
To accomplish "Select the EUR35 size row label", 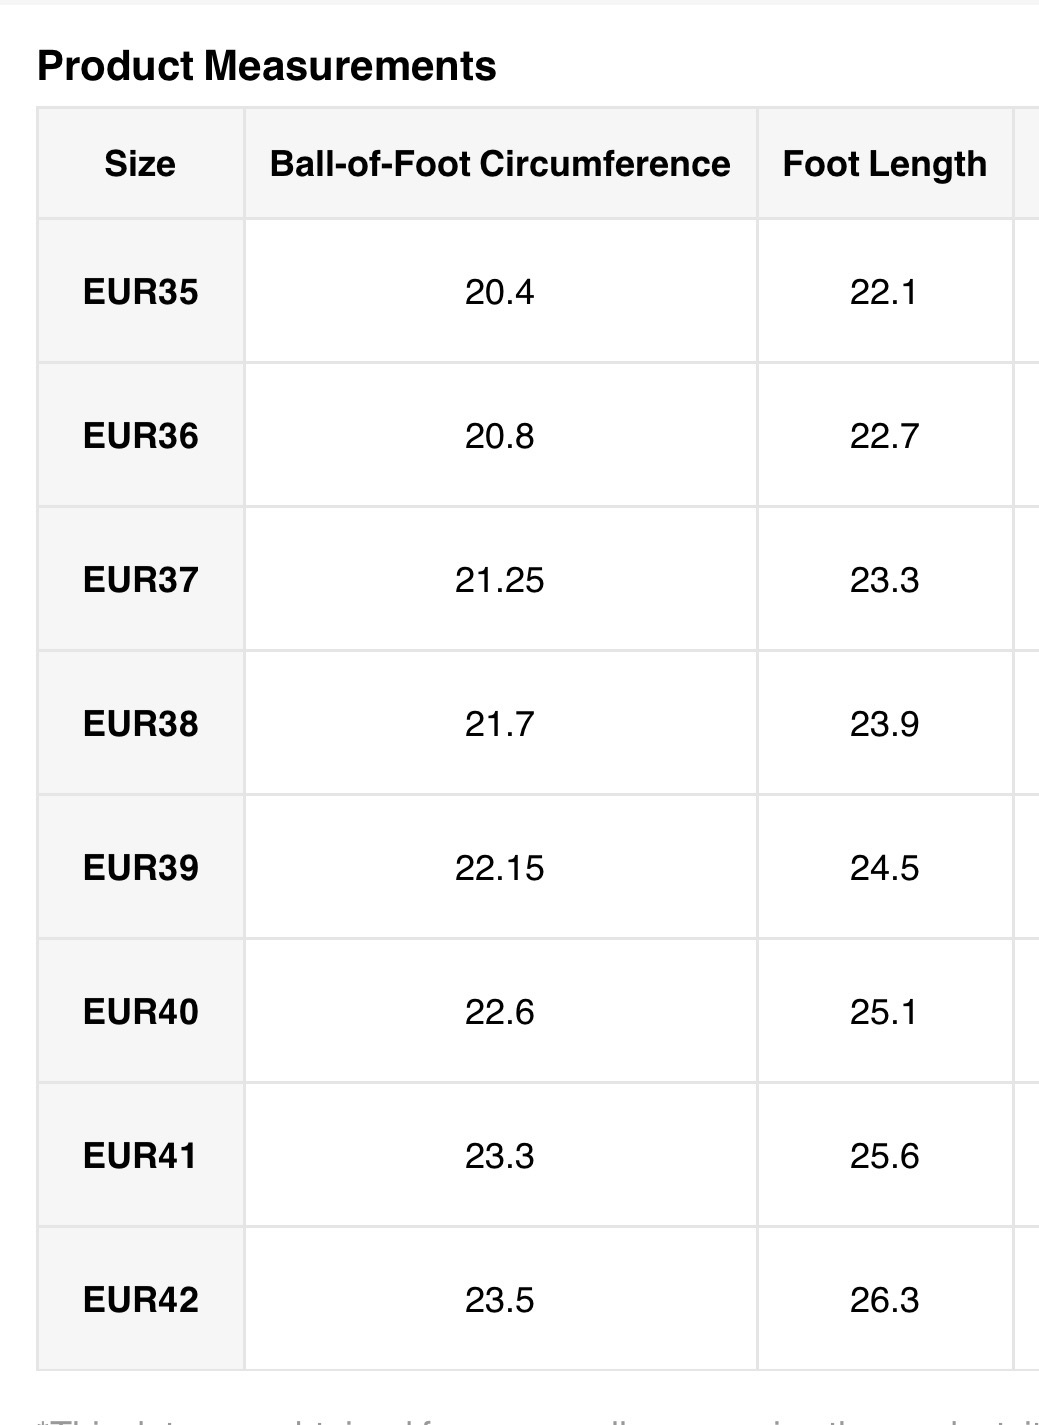I will (x=141, y=292).
